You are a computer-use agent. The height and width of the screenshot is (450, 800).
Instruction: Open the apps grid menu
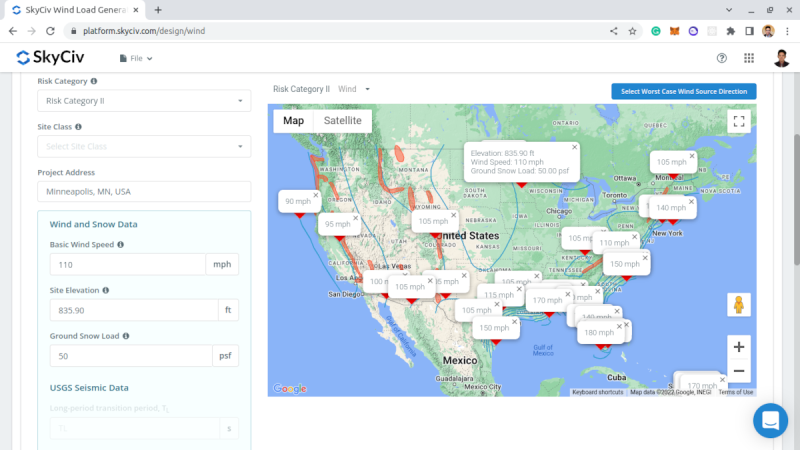[x=749, y=58]
